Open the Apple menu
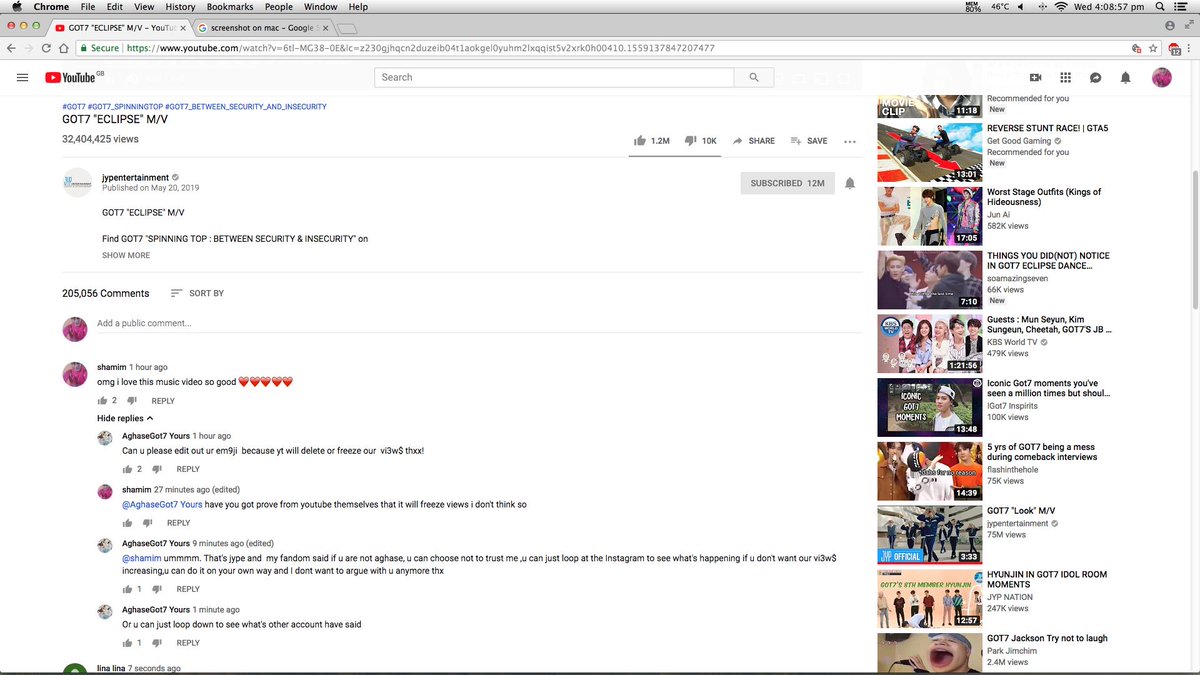This screenshot has height=675, width=1200. pos(17,7)
